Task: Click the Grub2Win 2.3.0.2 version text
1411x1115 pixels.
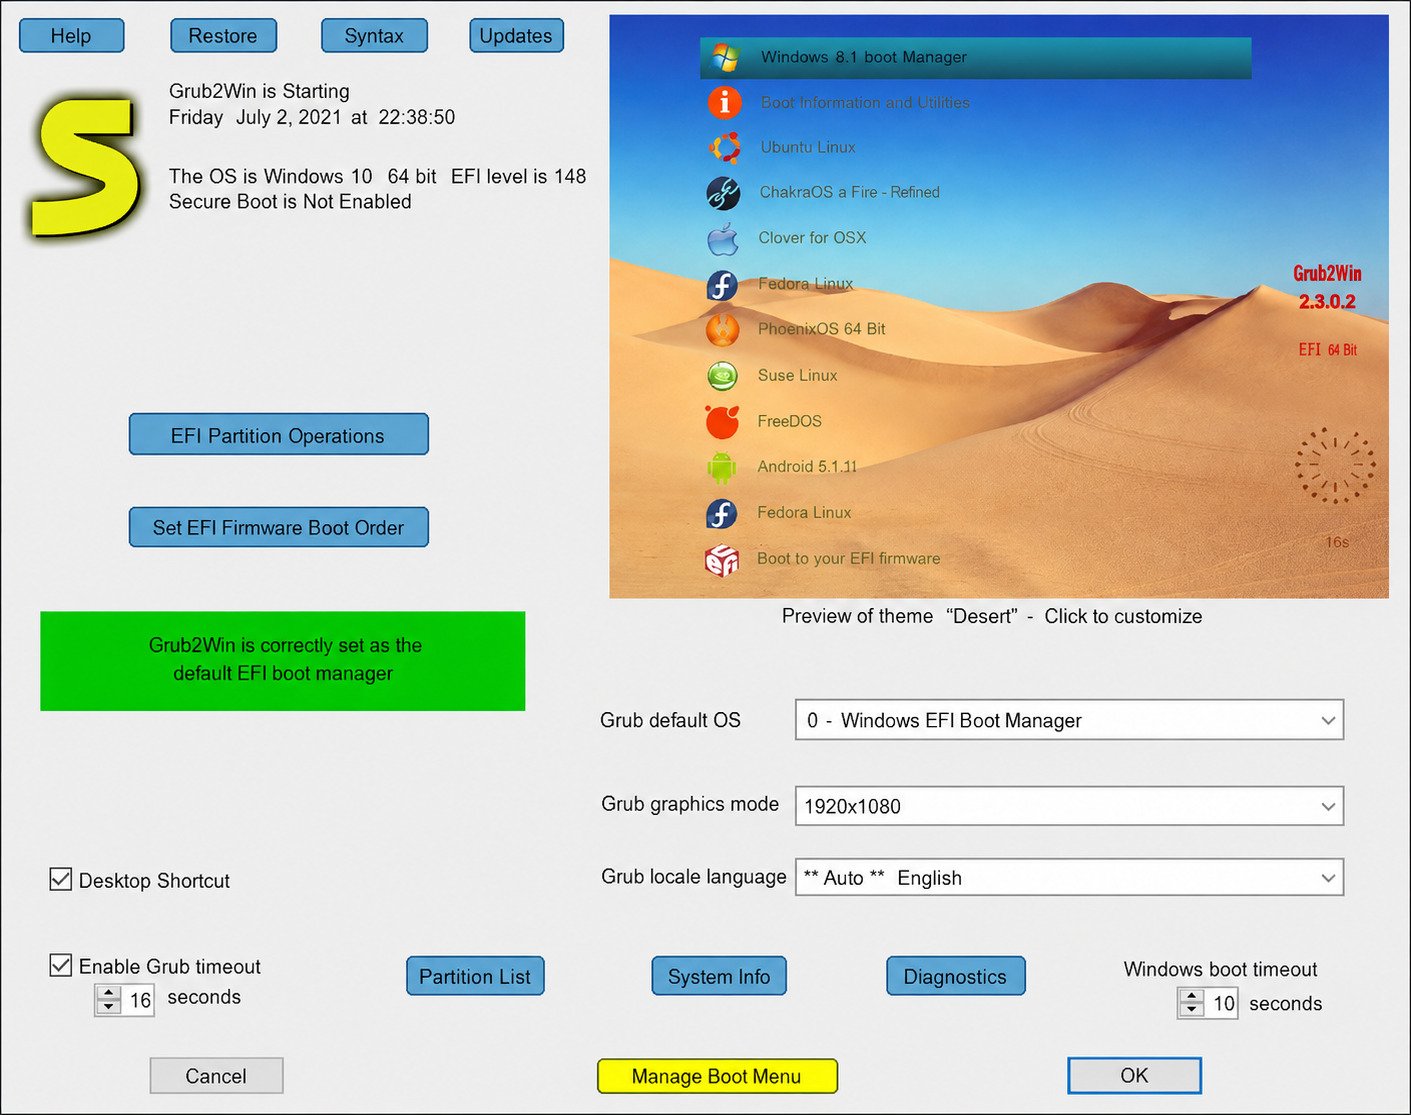Action: [1327, 287]
